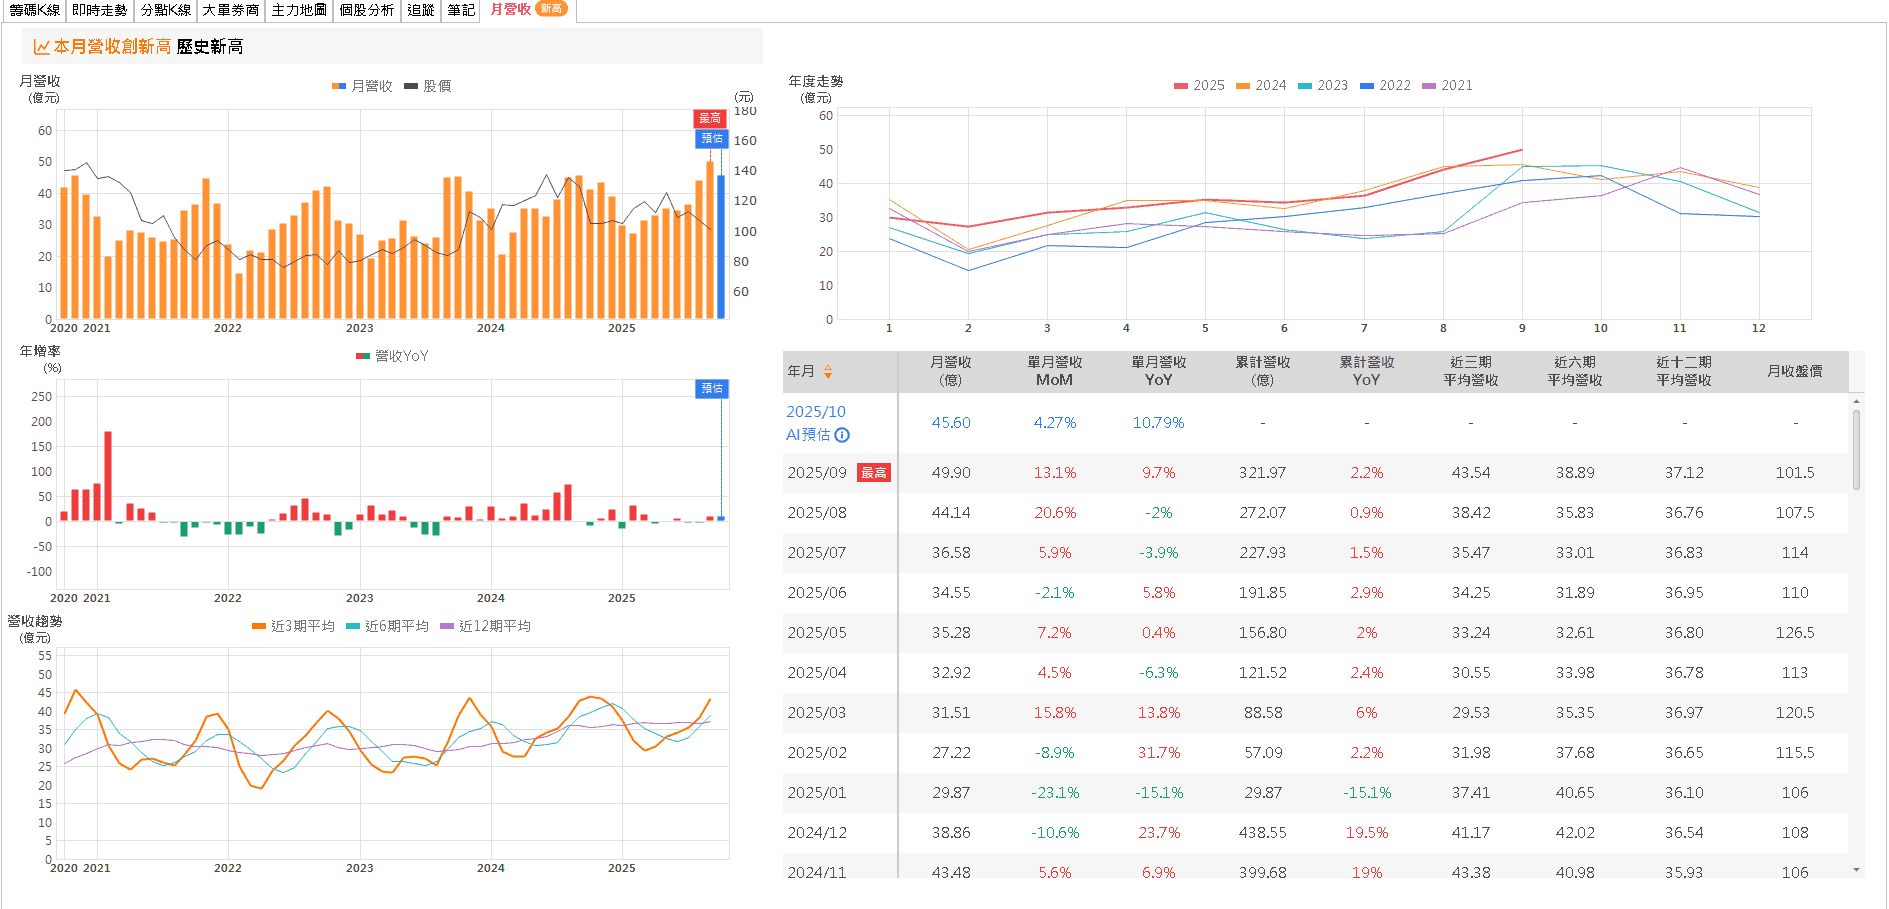Image resolution: width=1889 pixels, height=909 pixels.
Task: Click the 預估 marker on YoY chart
Action: click(x=711, y=389)
